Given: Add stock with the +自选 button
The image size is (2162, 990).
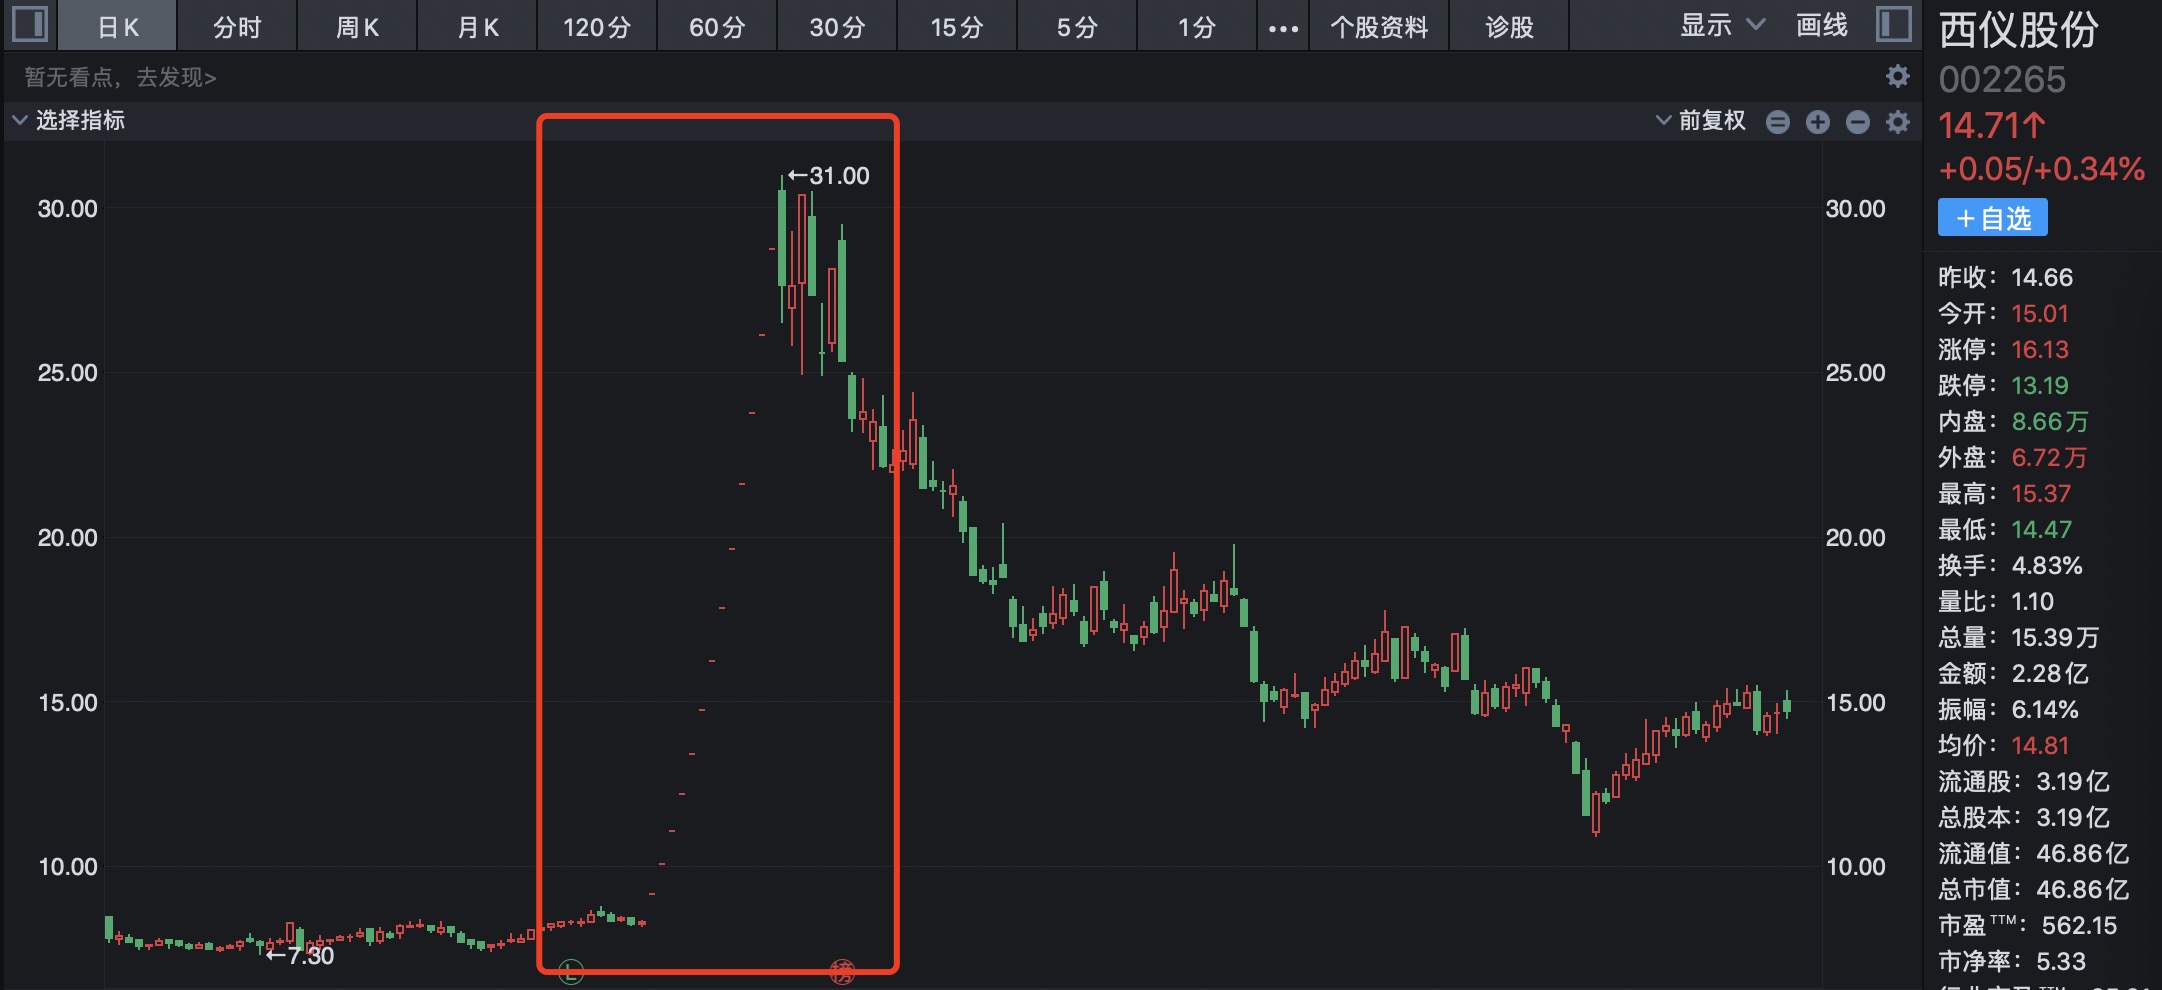Looking at the screenshot, I should [1992, 218].
